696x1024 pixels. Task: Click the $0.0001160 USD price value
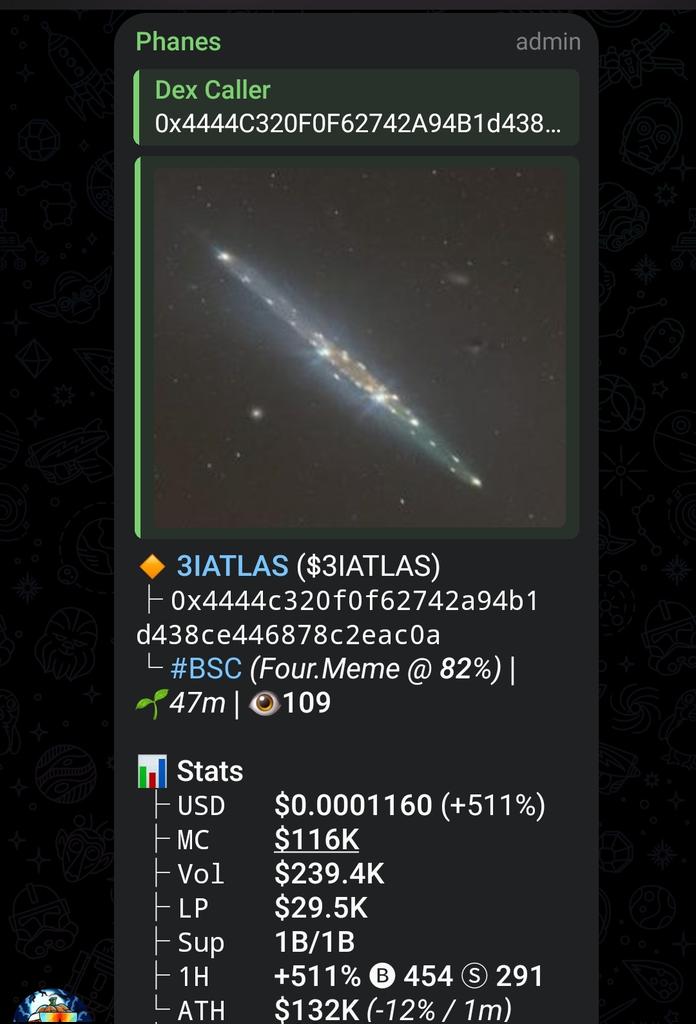[x=353, y=805]
